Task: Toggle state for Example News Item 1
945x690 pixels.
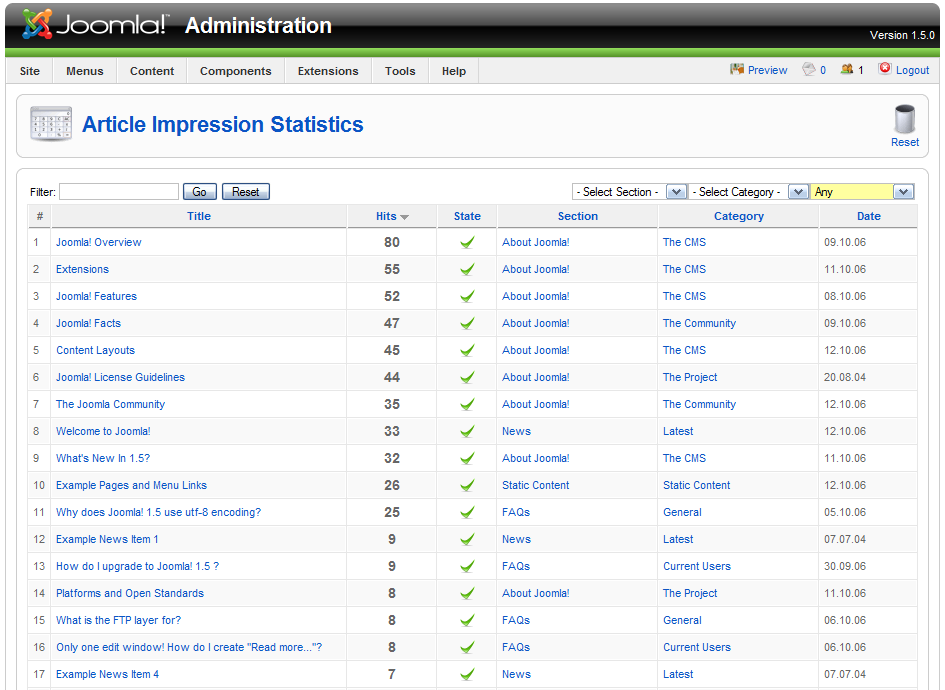Action: tap(467, 539)
